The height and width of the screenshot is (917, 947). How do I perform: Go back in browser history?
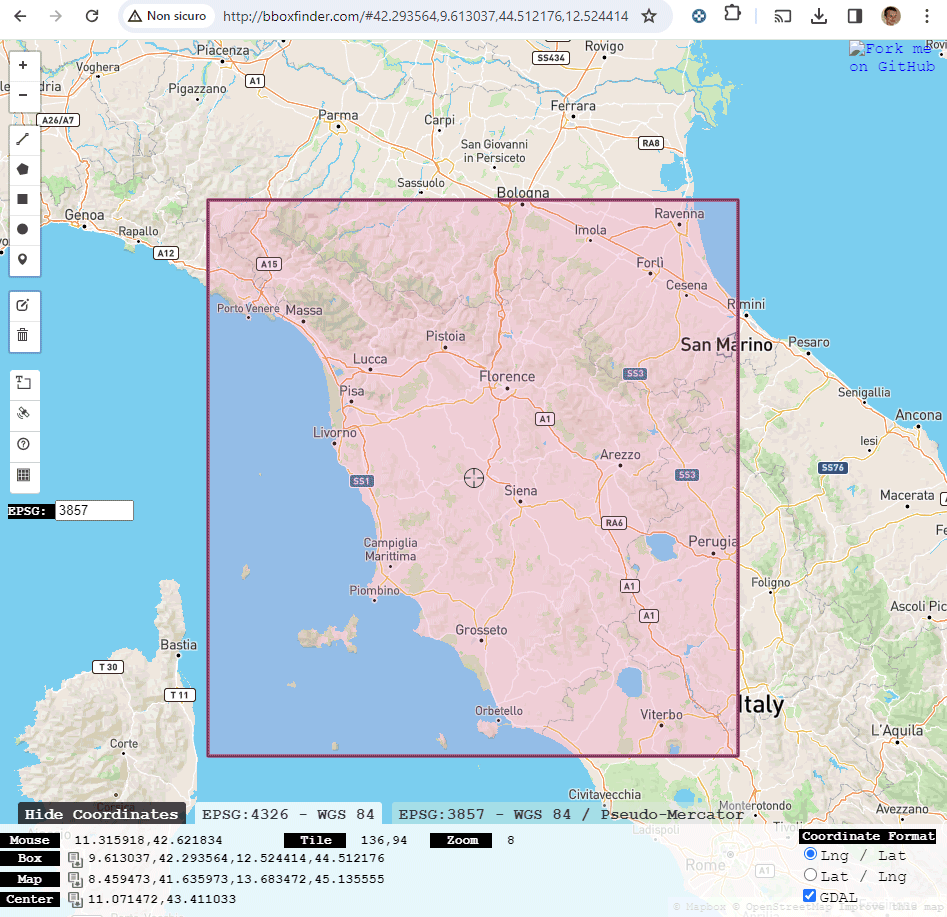coord(20,16)
